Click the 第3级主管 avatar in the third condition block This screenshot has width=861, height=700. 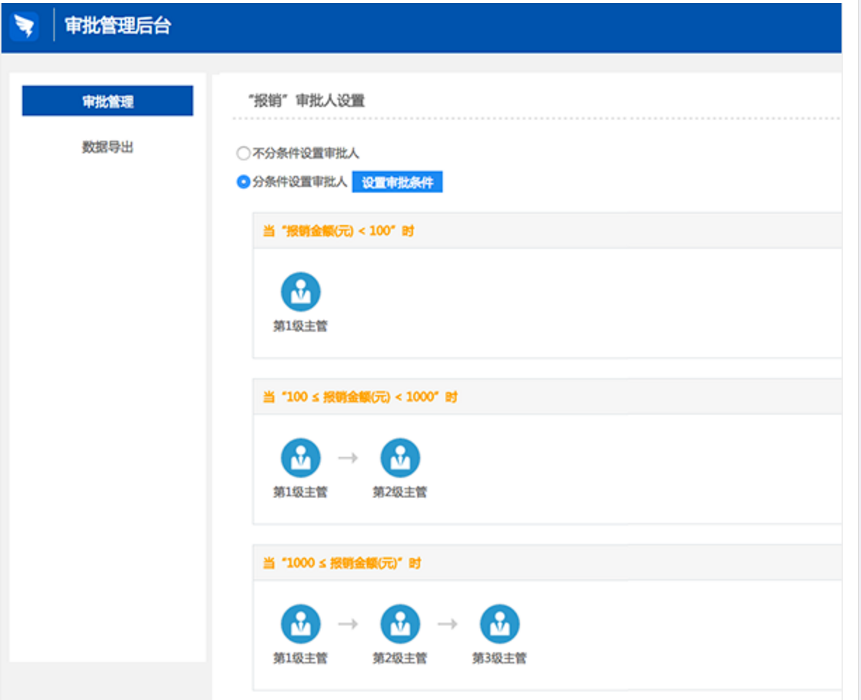point(500,622)
